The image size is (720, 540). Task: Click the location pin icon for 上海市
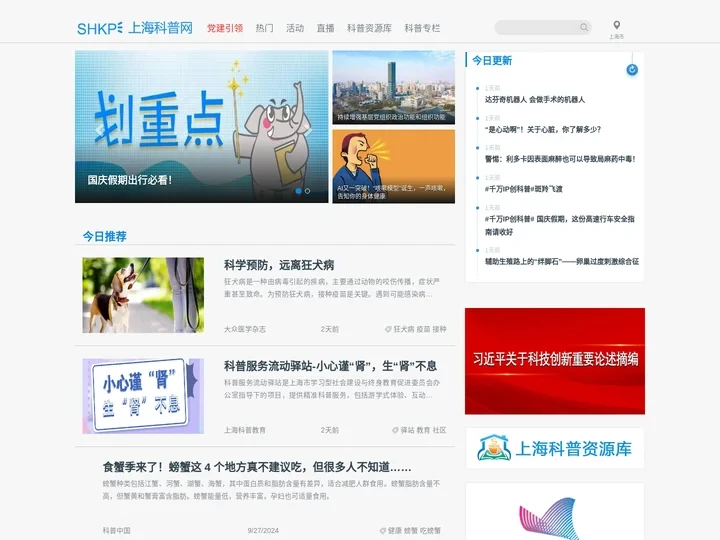617,25
